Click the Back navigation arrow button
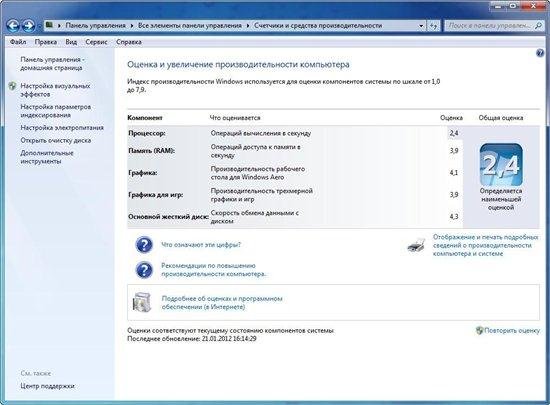 (13, 26)
